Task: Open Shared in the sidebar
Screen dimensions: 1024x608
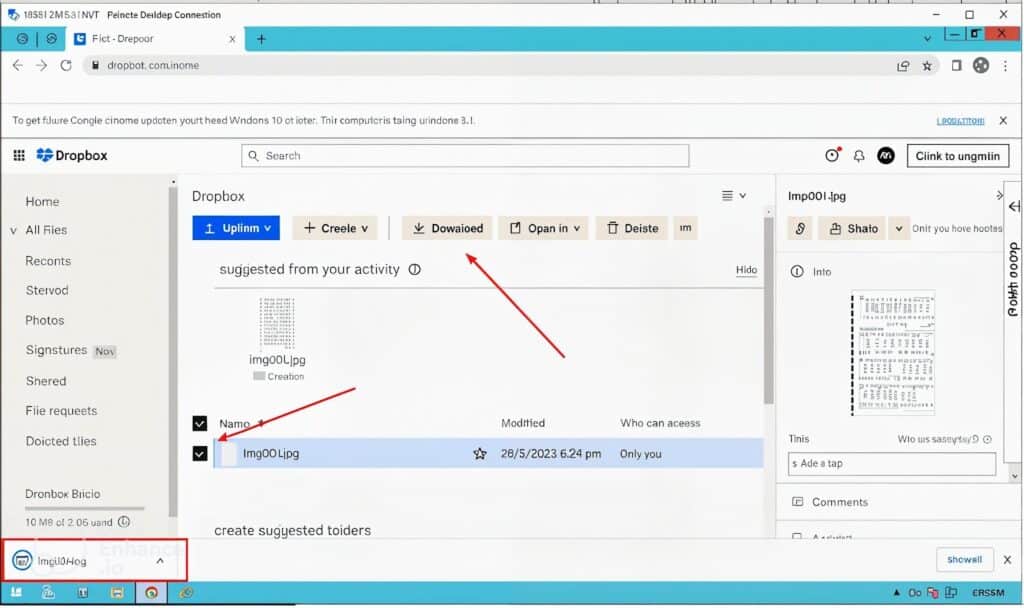Action: click(x=46, y=381)
